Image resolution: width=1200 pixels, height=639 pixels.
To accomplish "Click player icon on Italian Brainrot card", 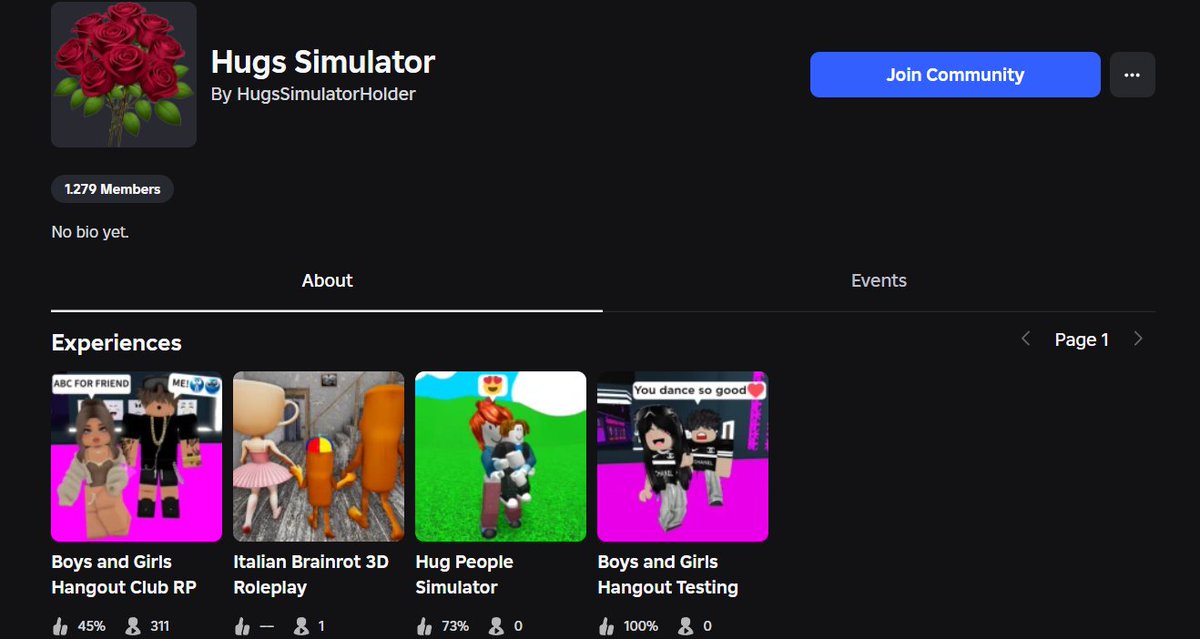I will click(x=301, y=626).
